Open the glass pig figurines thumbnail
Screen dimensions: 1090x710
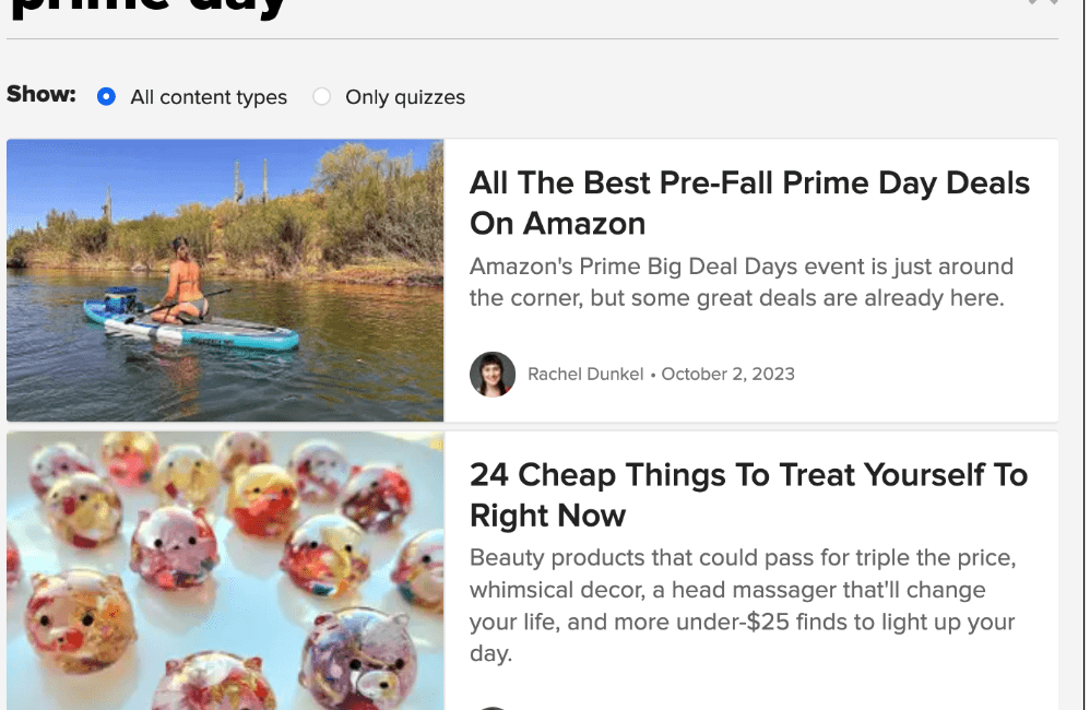coord(225,570)
